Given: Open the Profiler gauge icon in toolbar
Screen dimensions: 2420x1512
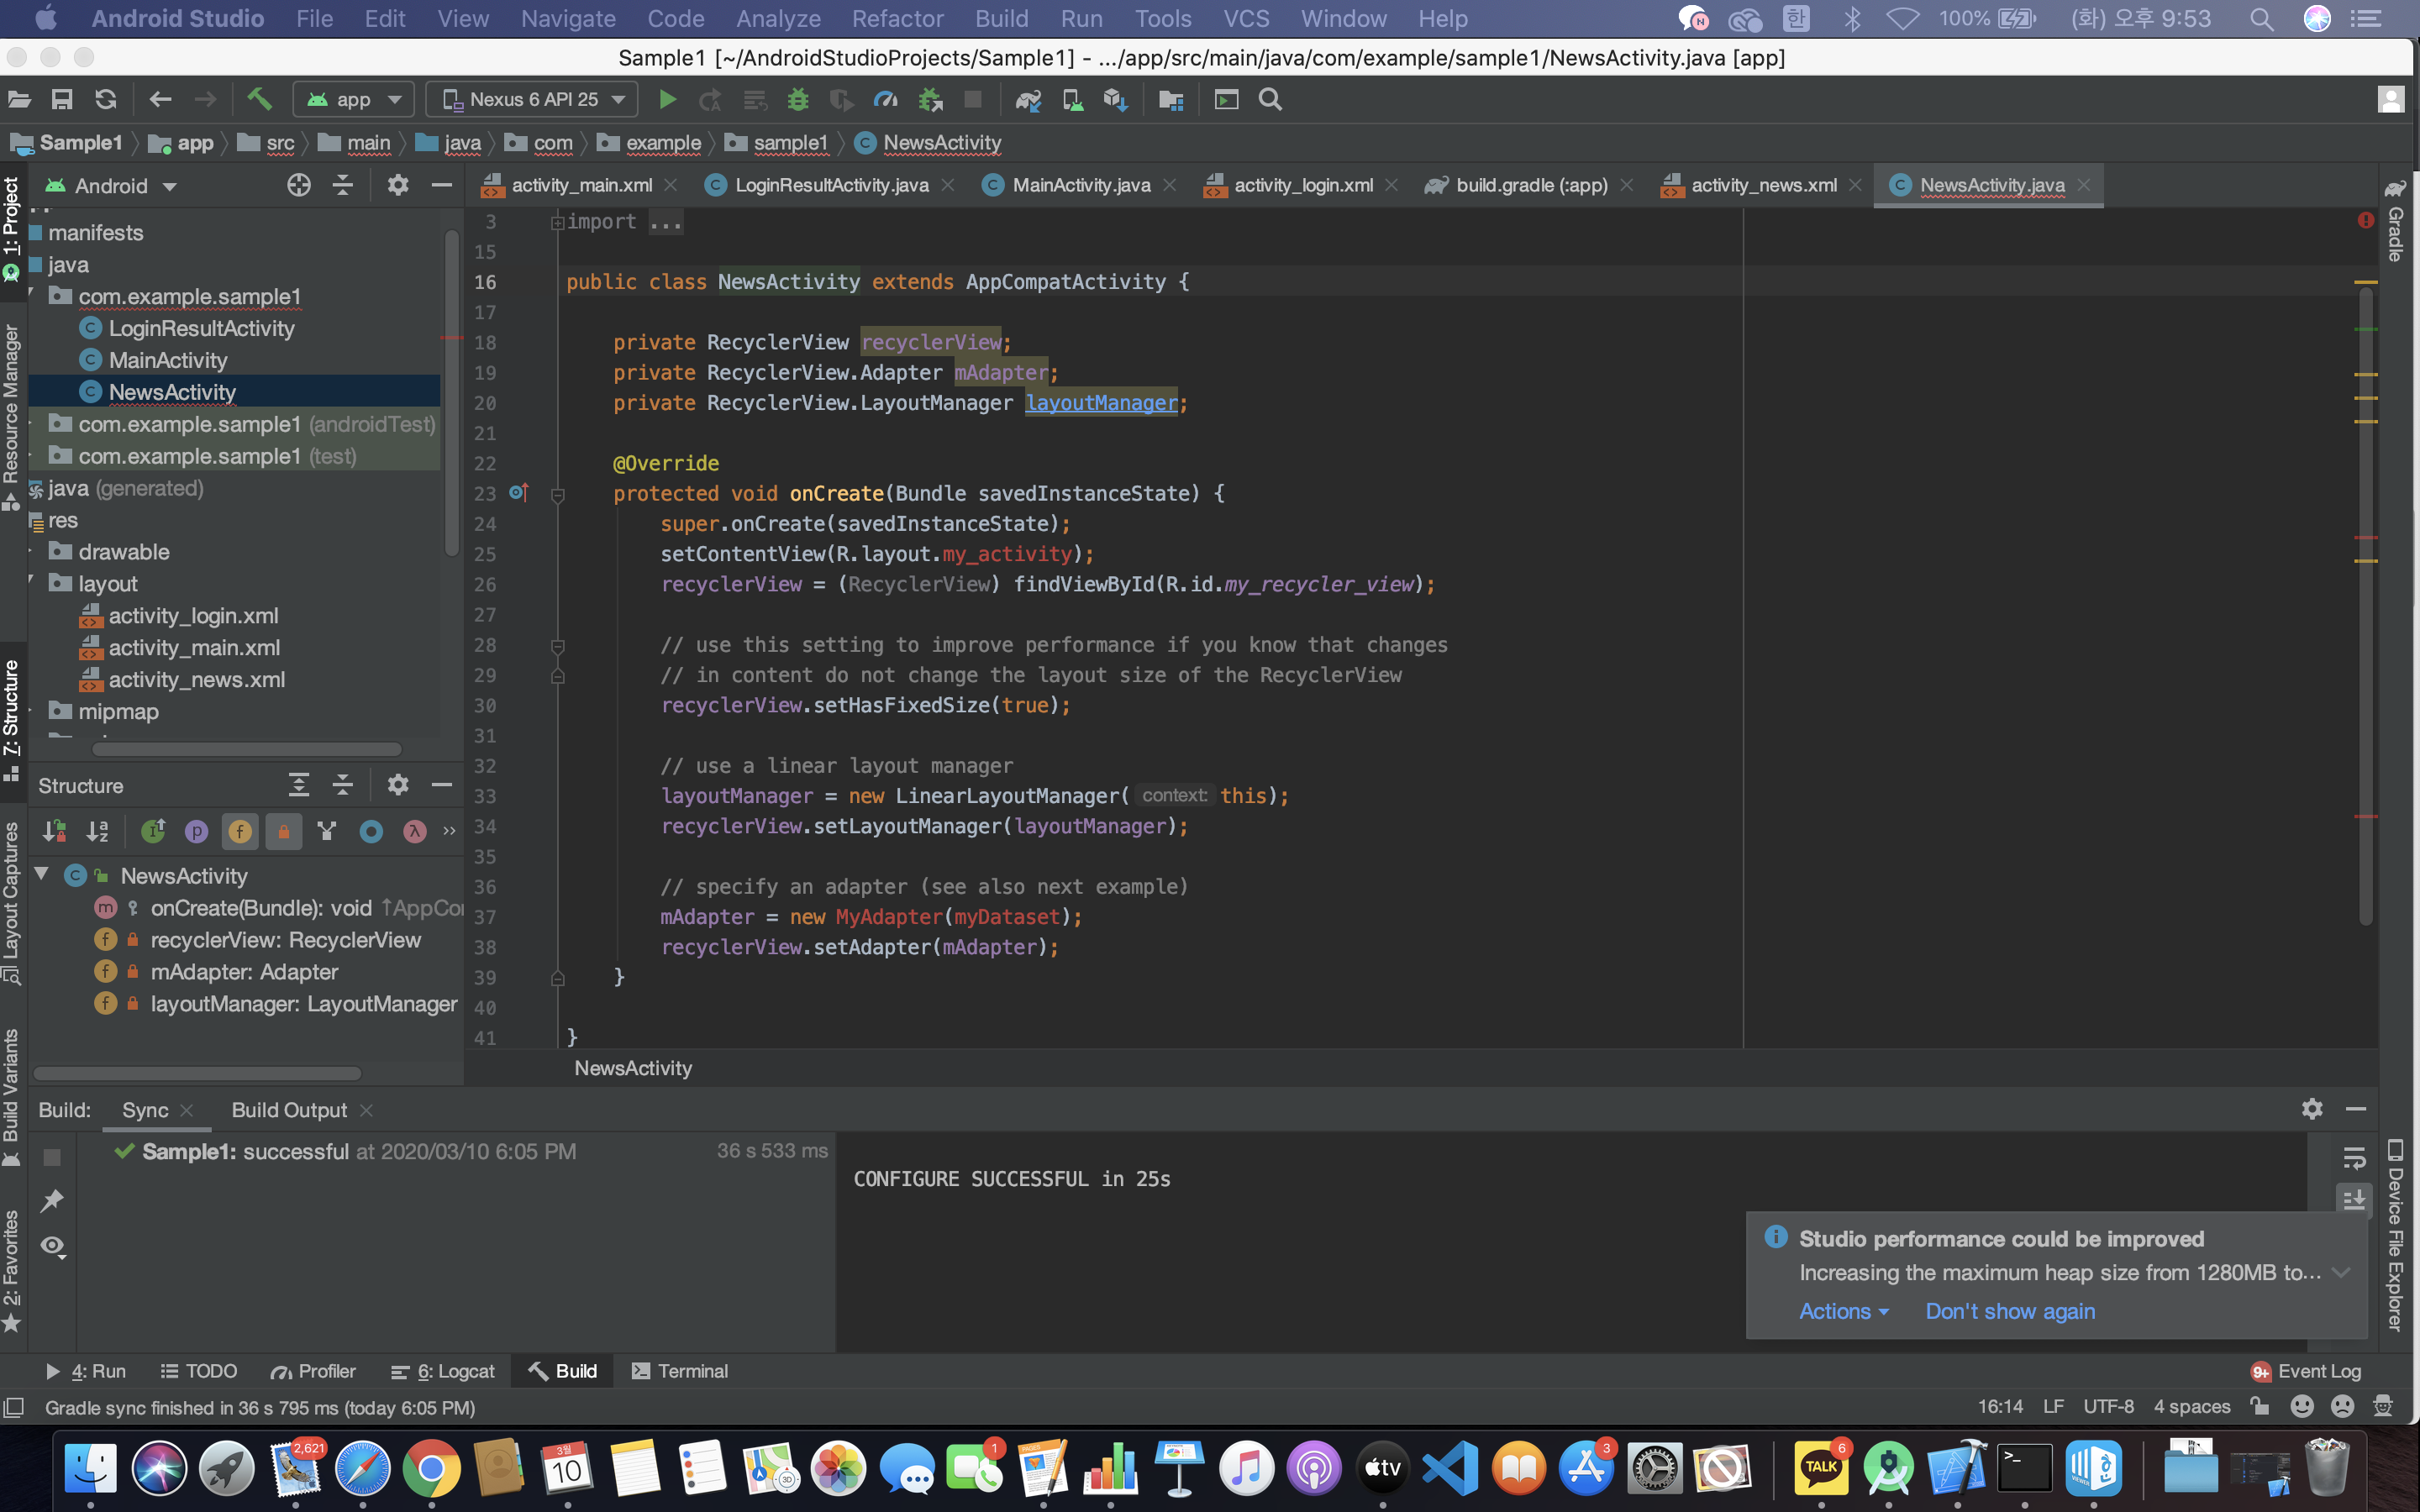Looking at the screenshot, I should (x=885, y=99).
